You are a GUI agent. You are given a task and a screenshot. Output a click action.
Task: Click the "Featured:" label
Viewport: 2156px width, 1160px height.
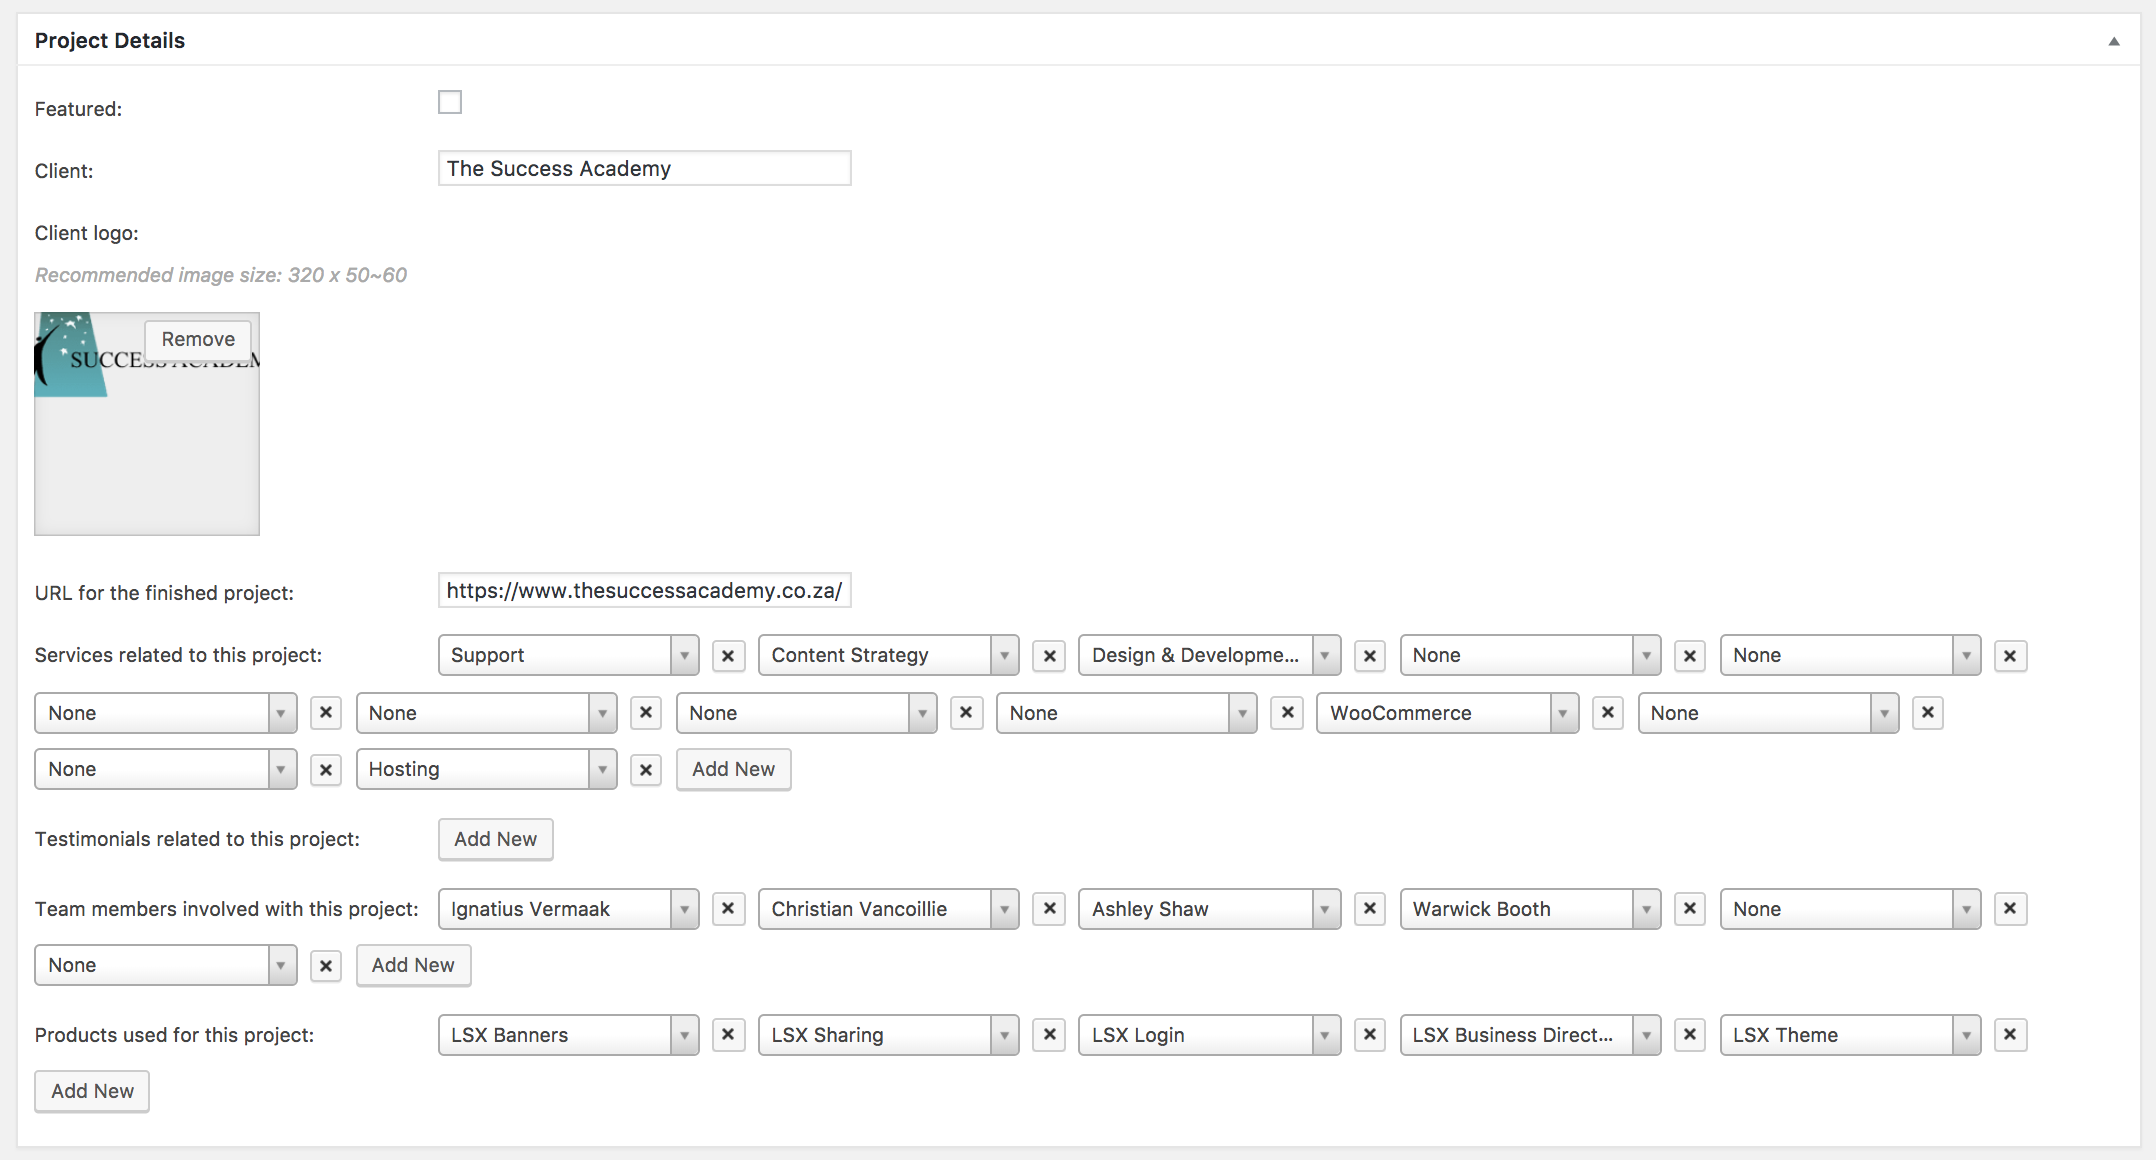(x=78, y=109)
